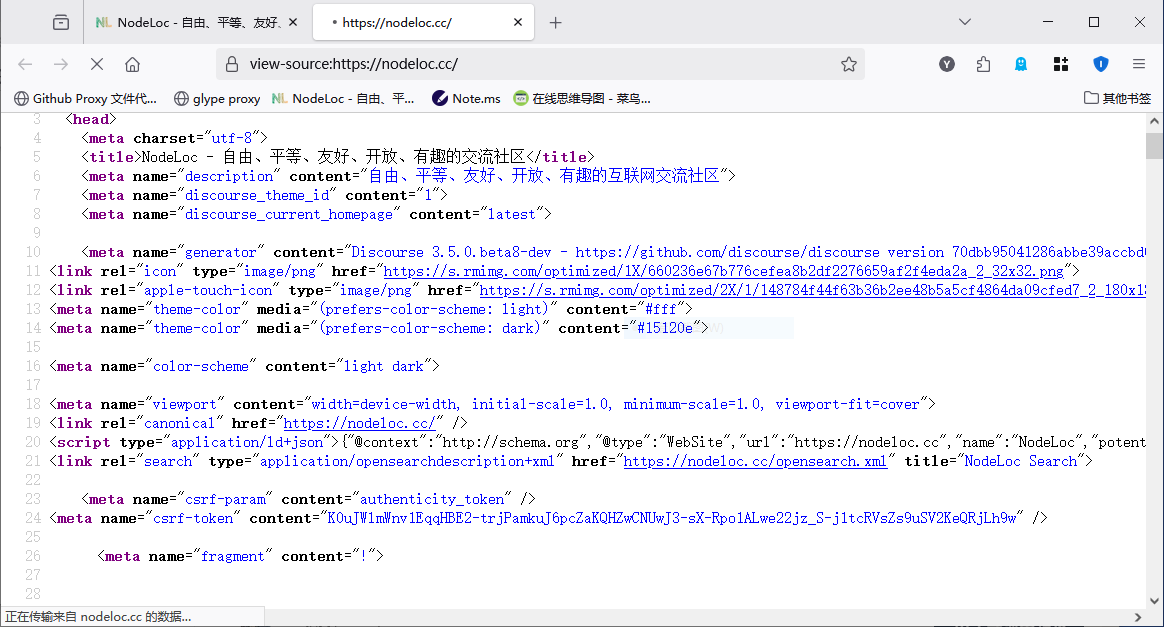Viewport: 1164px width, 627px height.
Task: Click the #15120e theme color value
Action: 665,329
